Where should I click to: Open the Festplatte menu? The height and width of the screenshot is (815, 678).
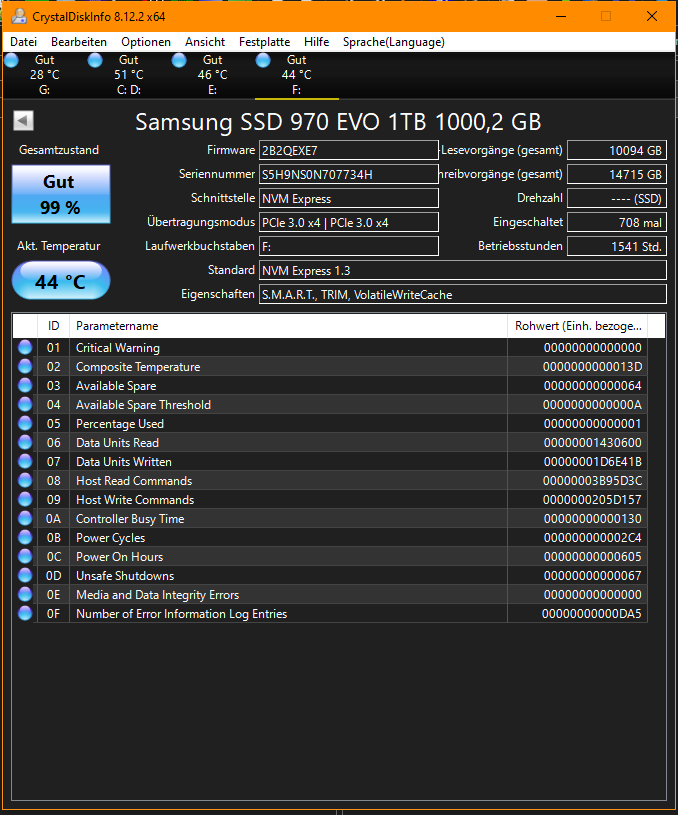(x=264, y=42)
